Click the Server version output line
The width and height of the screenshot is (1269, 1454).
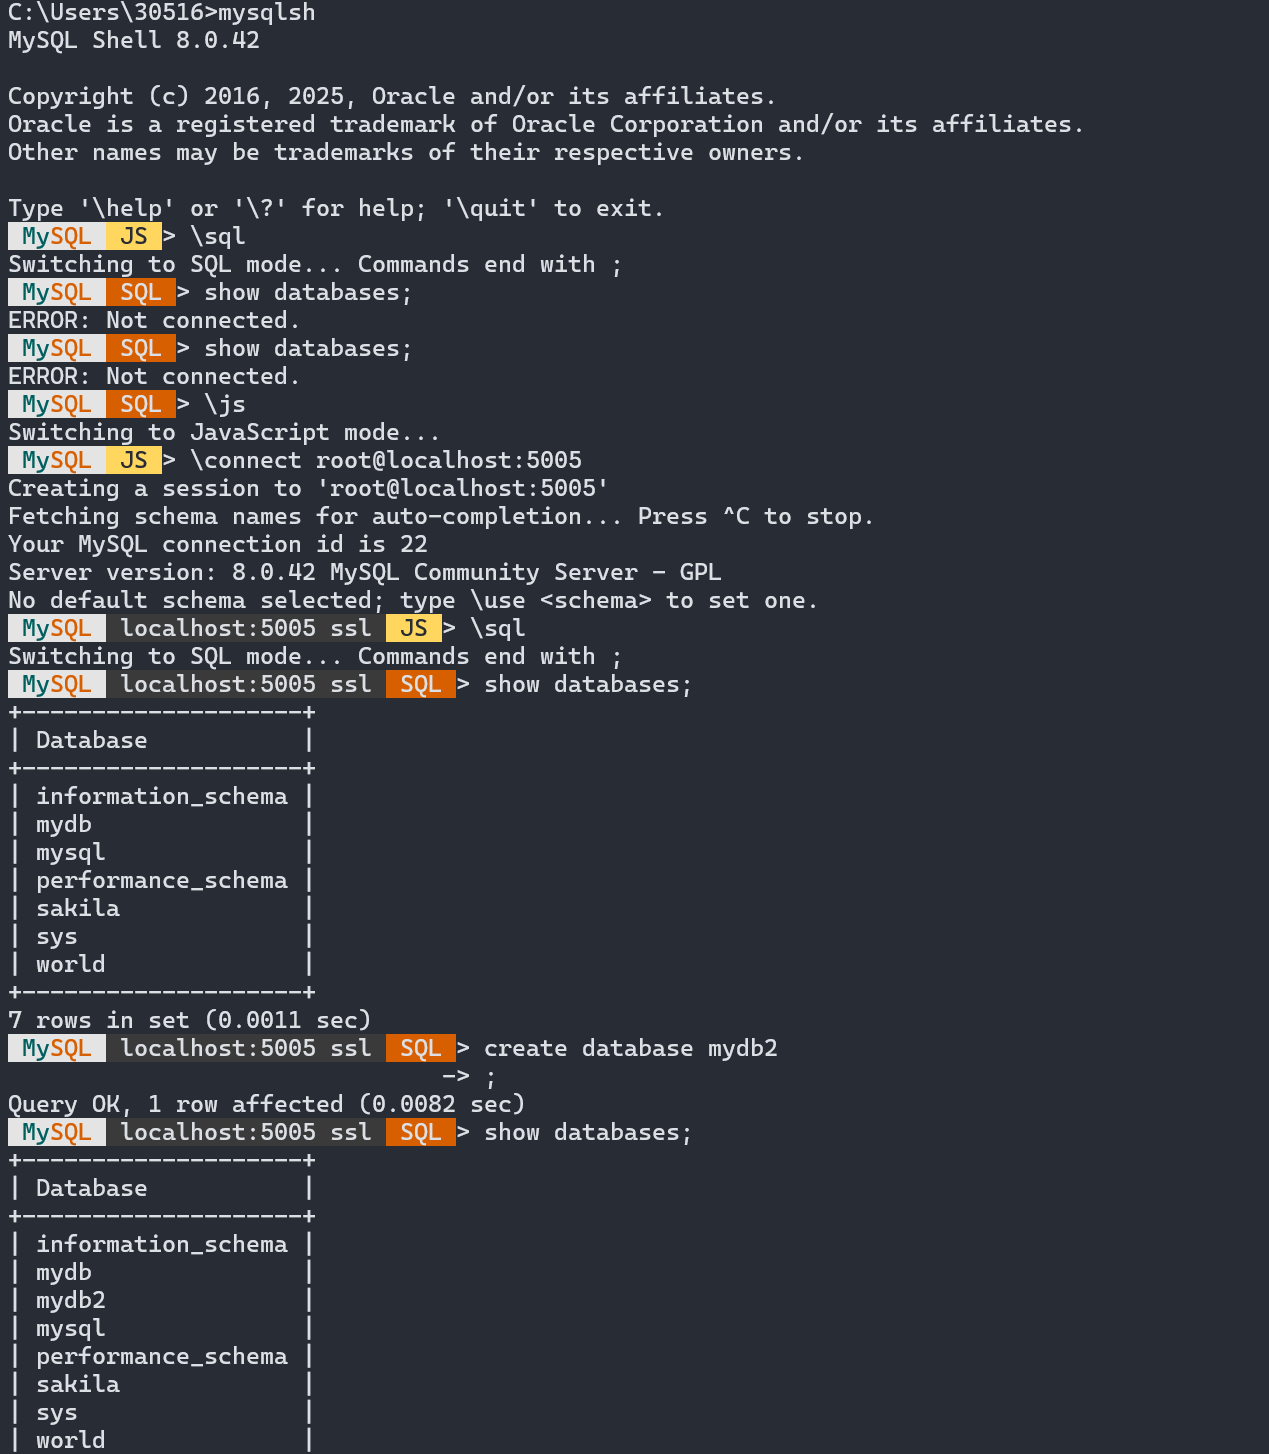click(364, 573)
